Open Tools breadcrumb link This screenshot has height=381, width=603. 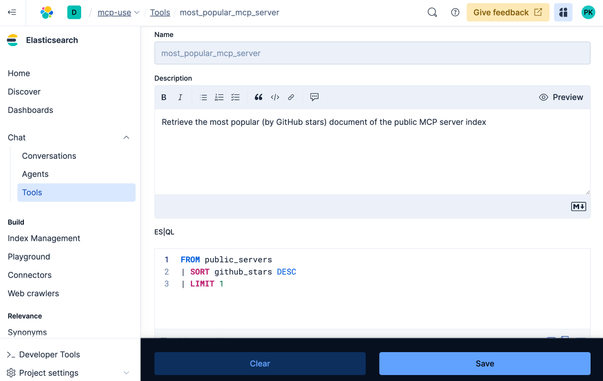click(160, 12)
